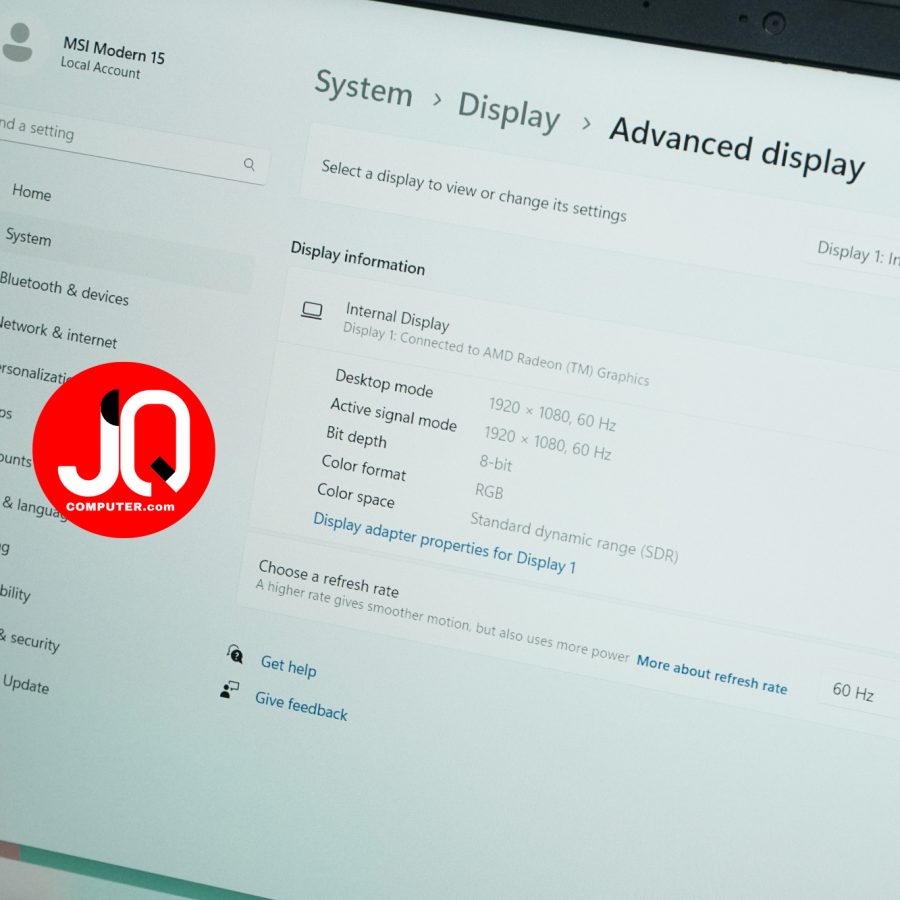The width and height of the screenshot is (900, 900).
Task: Select Network & internet in sidebar
Action: (58, 333)
